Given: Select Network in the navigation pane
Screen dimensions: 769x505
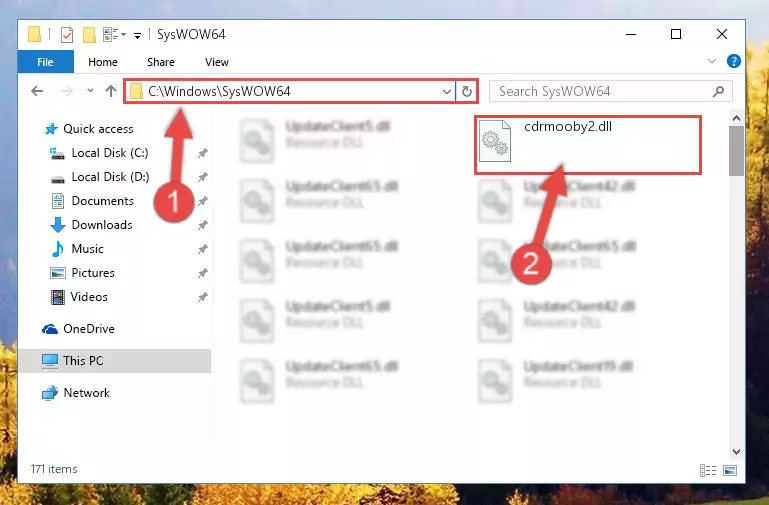Looking at the screenshot, I should click(76, 393).
